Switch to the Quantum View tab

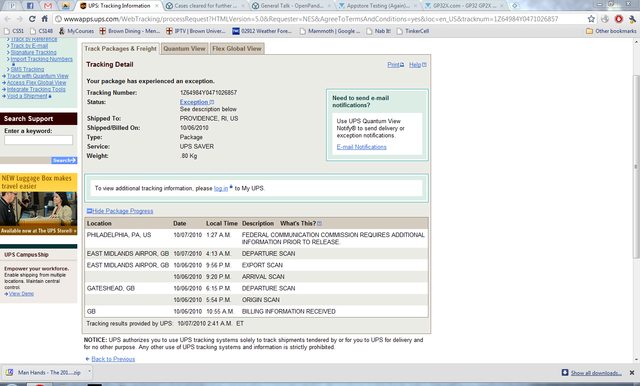[x=184, y=49]
